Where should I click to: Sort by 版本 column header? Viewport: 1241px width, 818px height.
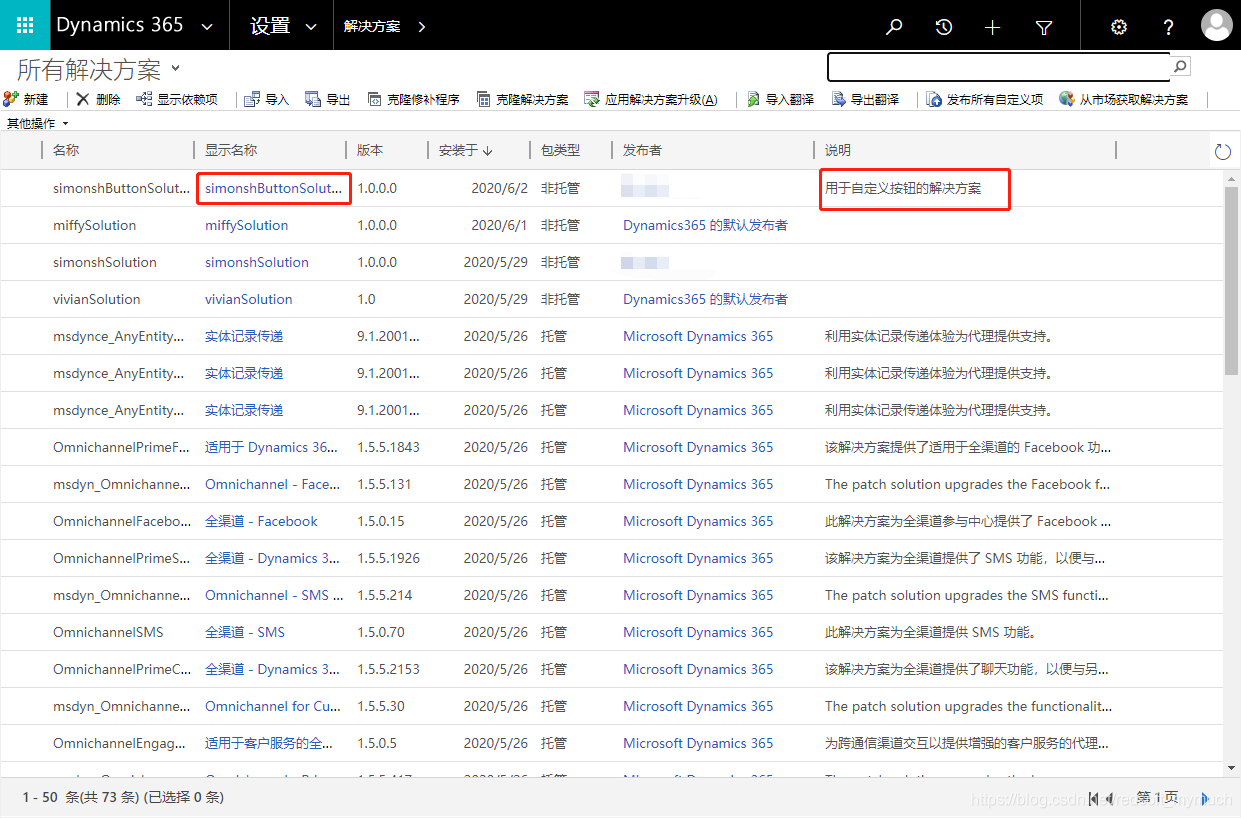pos(370,150)
